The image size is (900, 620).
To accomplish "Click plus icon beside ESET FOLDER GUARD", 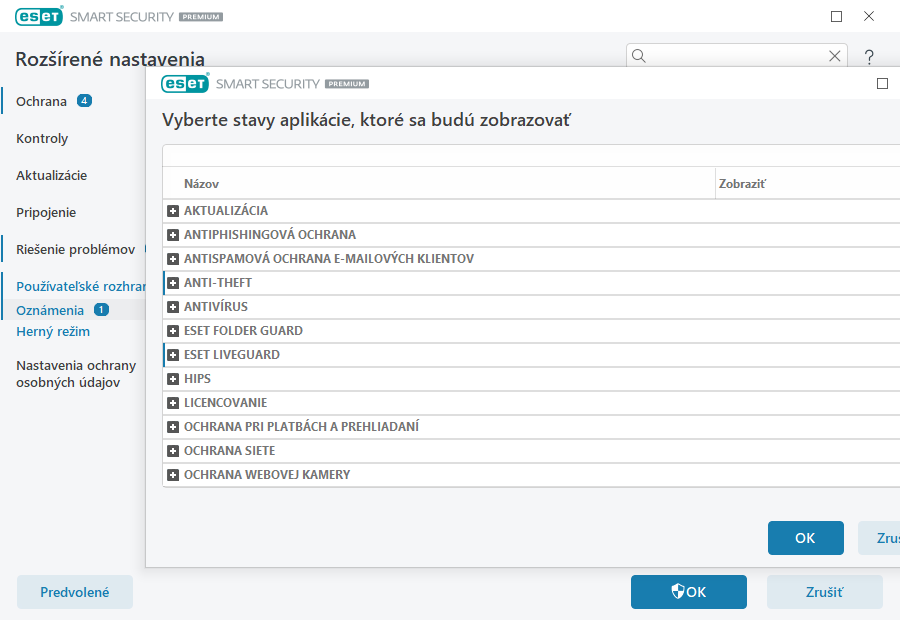I will pyautogui.click(x=173, y=331).
